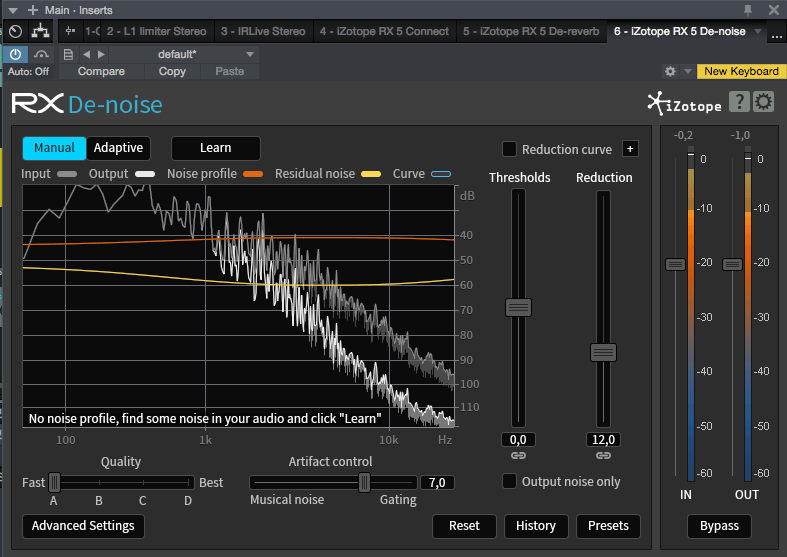Screen dimensions: 787x557
Task: Click the Learn button
Action: [215, 148]
